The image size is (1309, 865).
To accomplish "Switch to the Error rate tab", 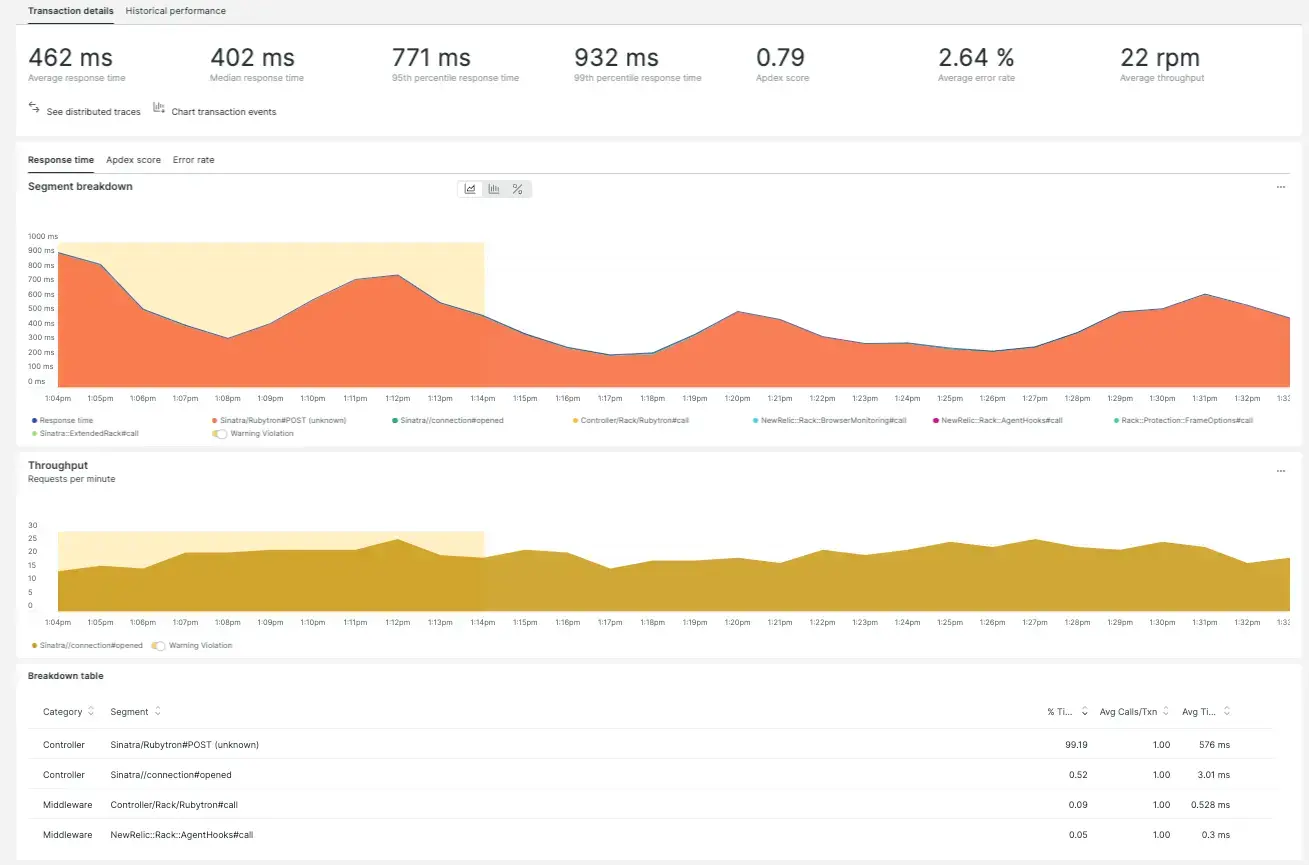I will [x=193, y=160].
